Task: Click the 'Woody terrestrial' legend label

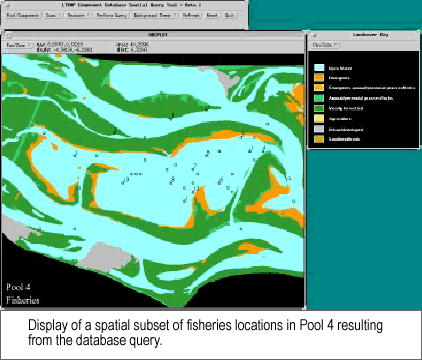Action: click(x=346, y=109)
